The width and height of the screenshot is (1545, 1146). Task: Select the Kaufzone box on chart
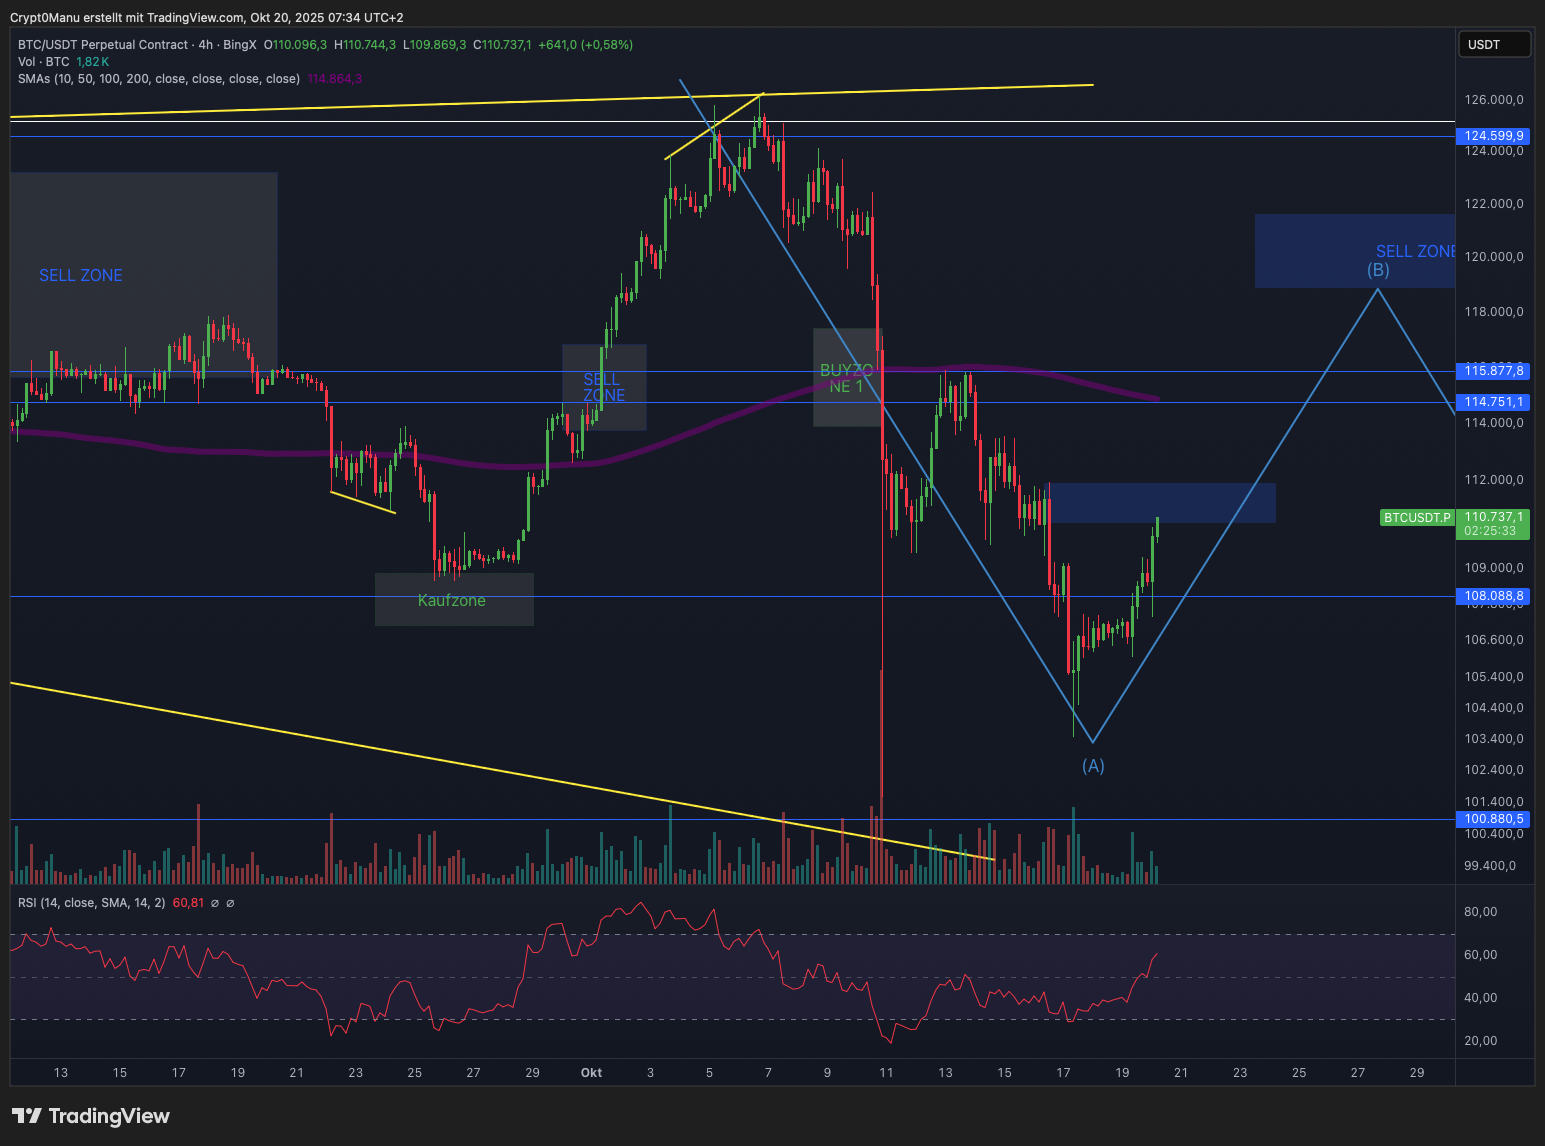(453, 600)
